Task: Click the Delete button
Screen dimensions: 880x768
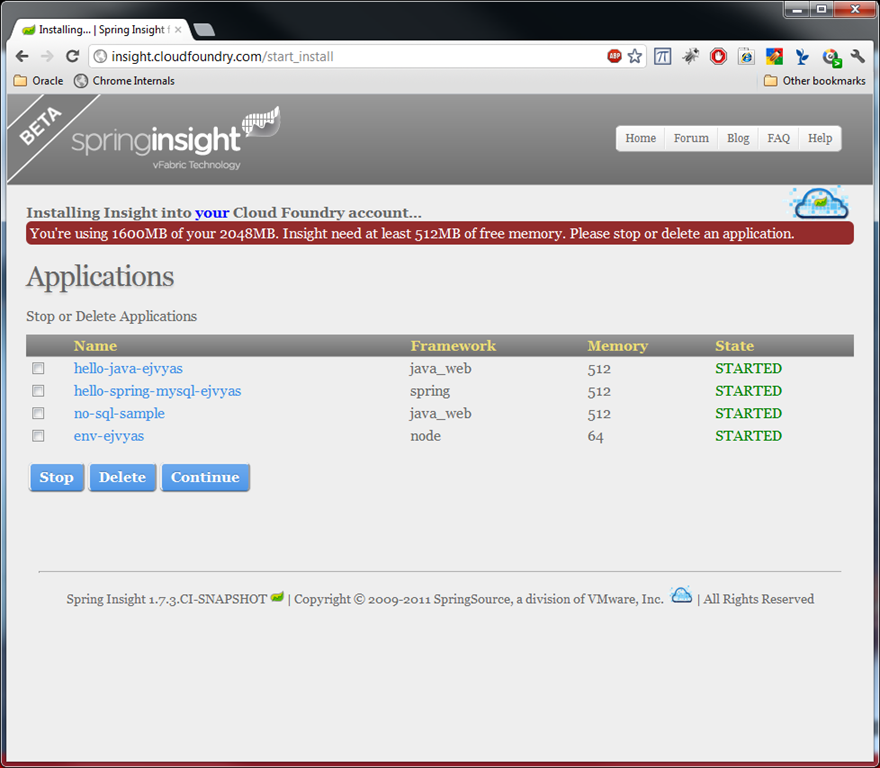Action: pos(122,477)
